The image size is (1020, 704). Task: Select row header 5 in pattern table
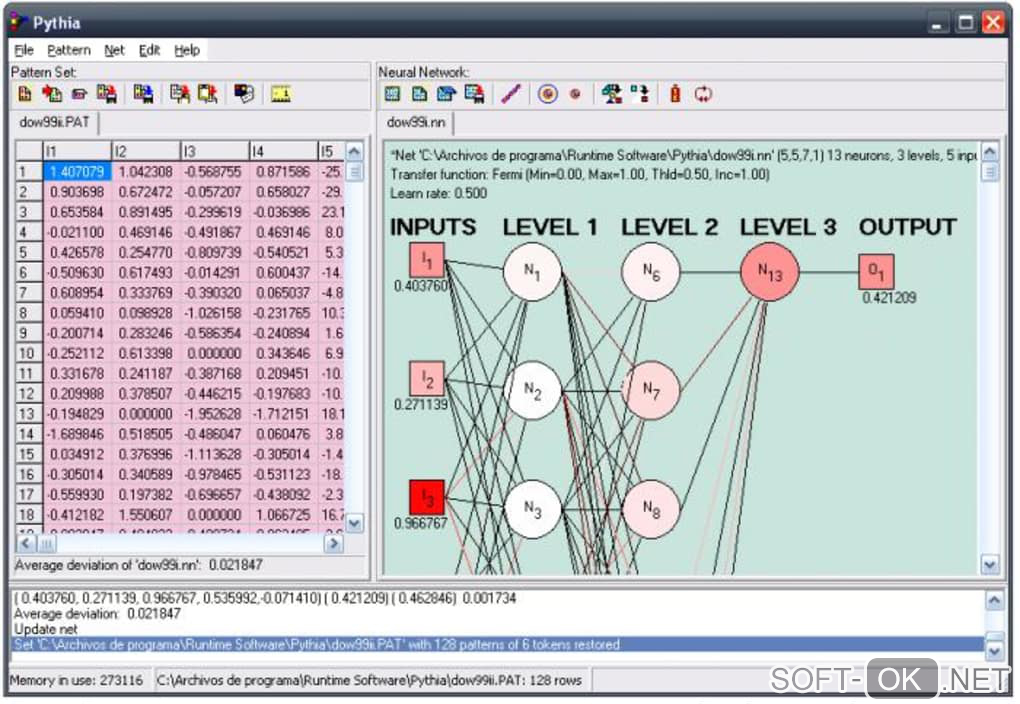29,252
